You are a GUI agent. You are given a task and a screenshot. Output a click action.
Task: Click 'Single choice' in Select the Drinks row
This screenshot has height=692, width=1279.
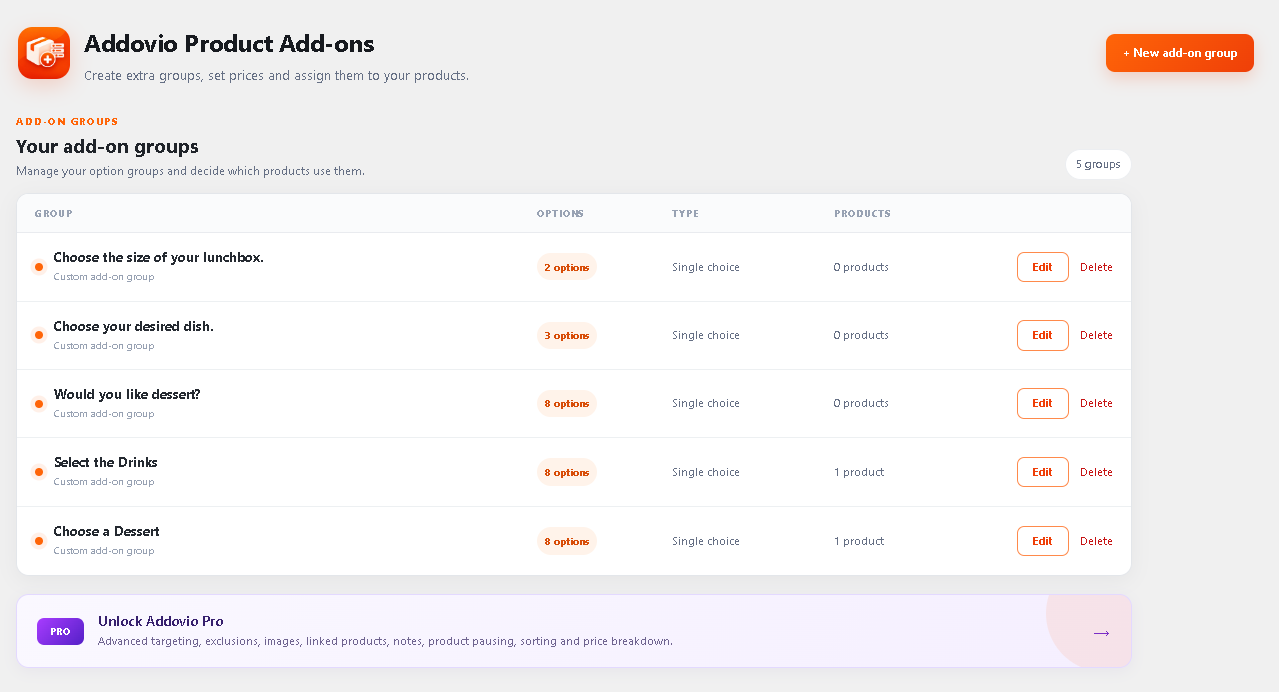pos(706,472)
